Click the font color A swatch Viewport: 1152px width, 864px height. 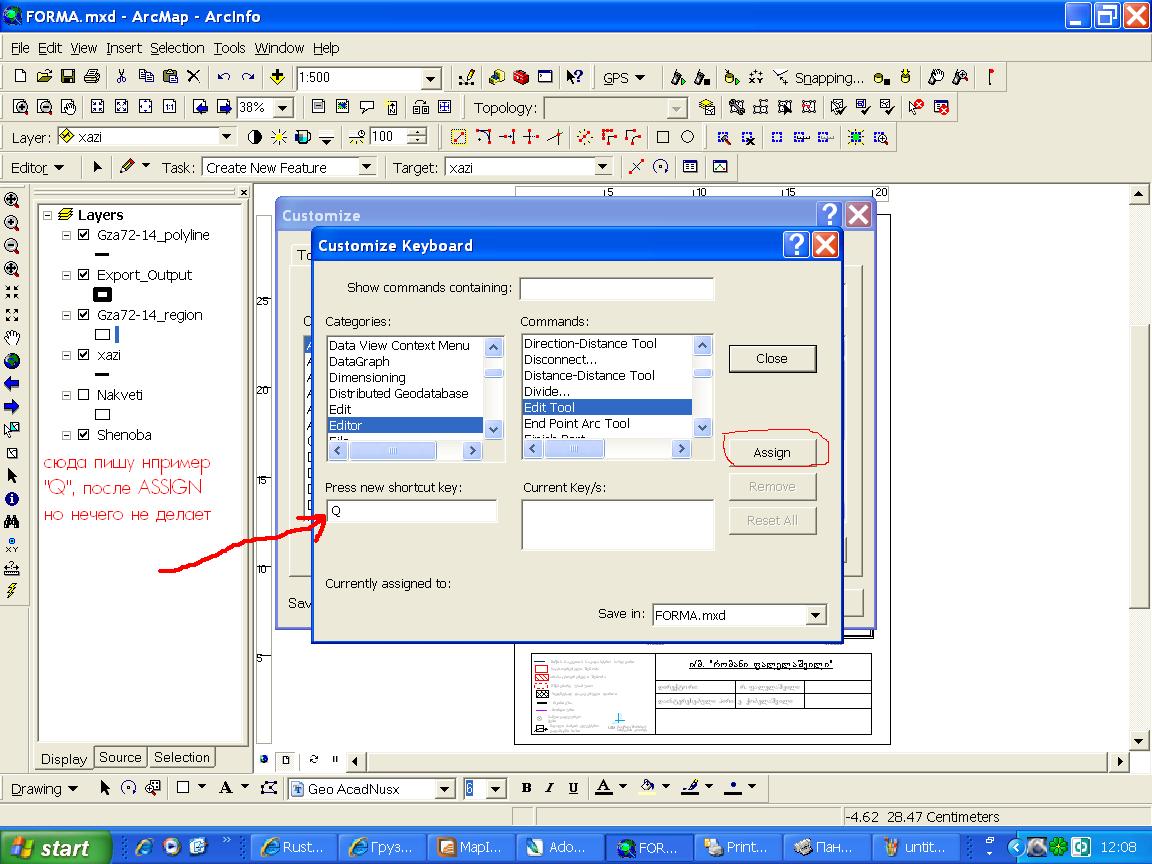(x=603, y=788)
